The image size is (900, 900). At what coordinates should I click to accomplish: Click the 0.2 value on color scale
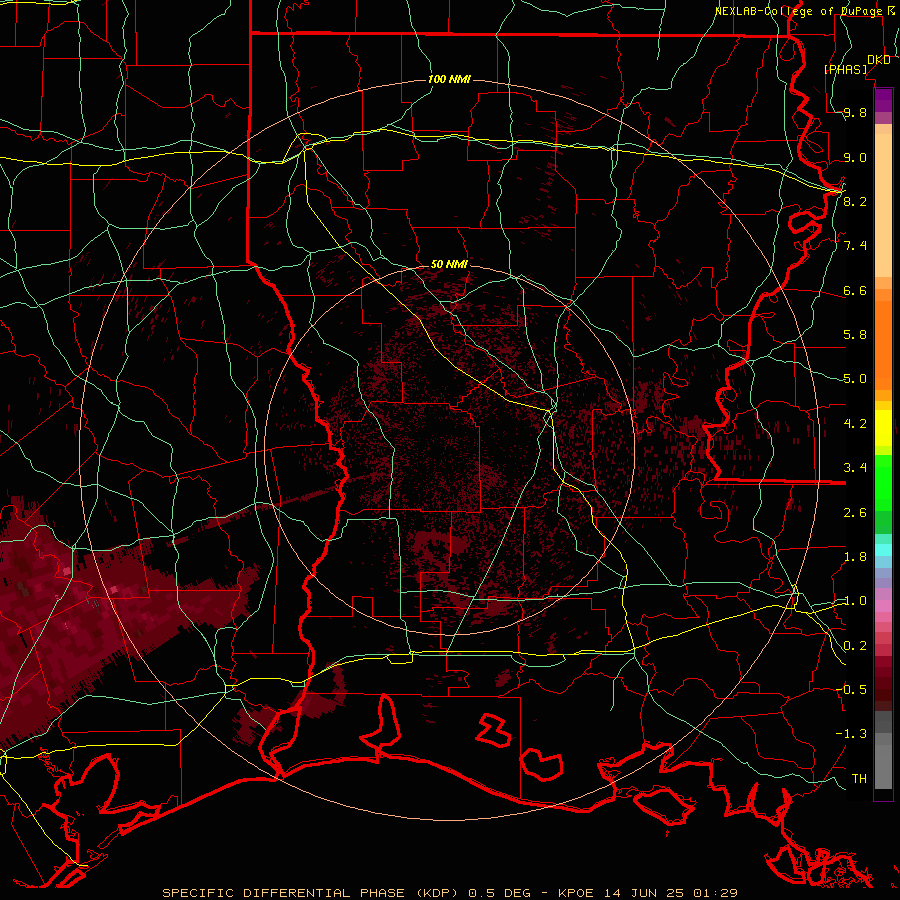855,646
